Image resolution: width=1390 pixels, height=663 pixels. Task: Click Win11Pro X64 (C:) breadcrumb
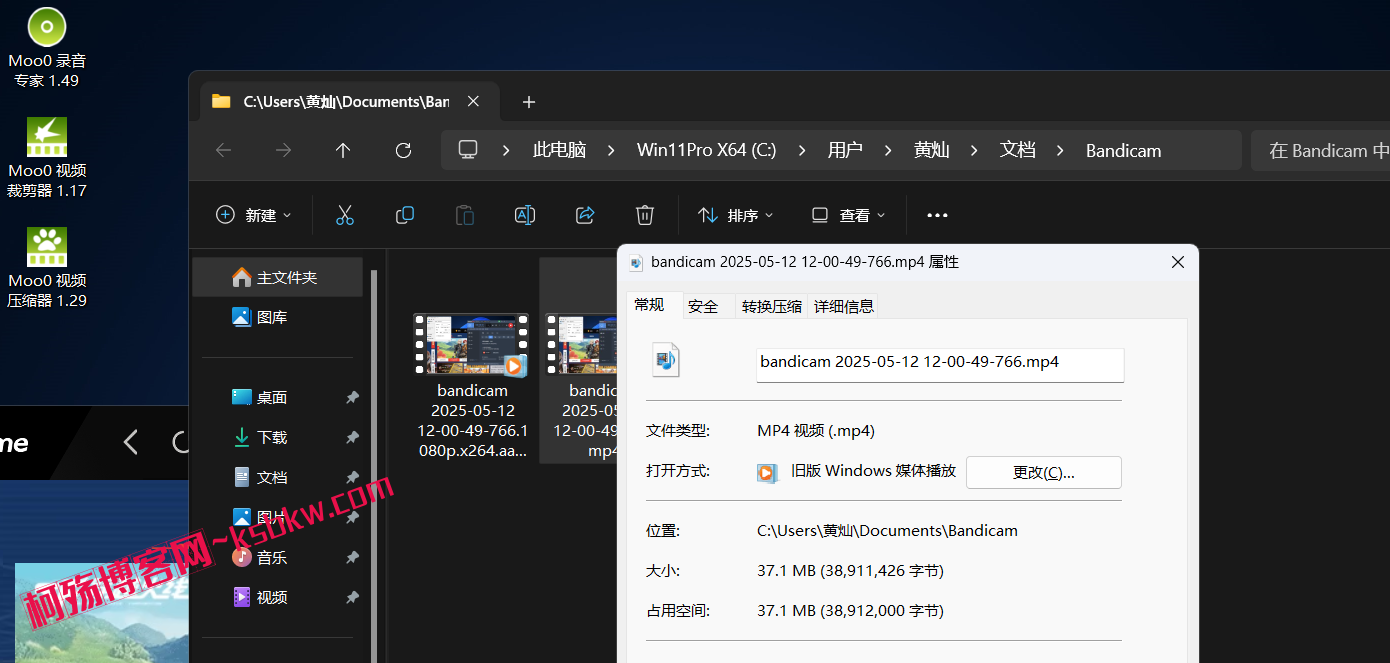point(706,151)
